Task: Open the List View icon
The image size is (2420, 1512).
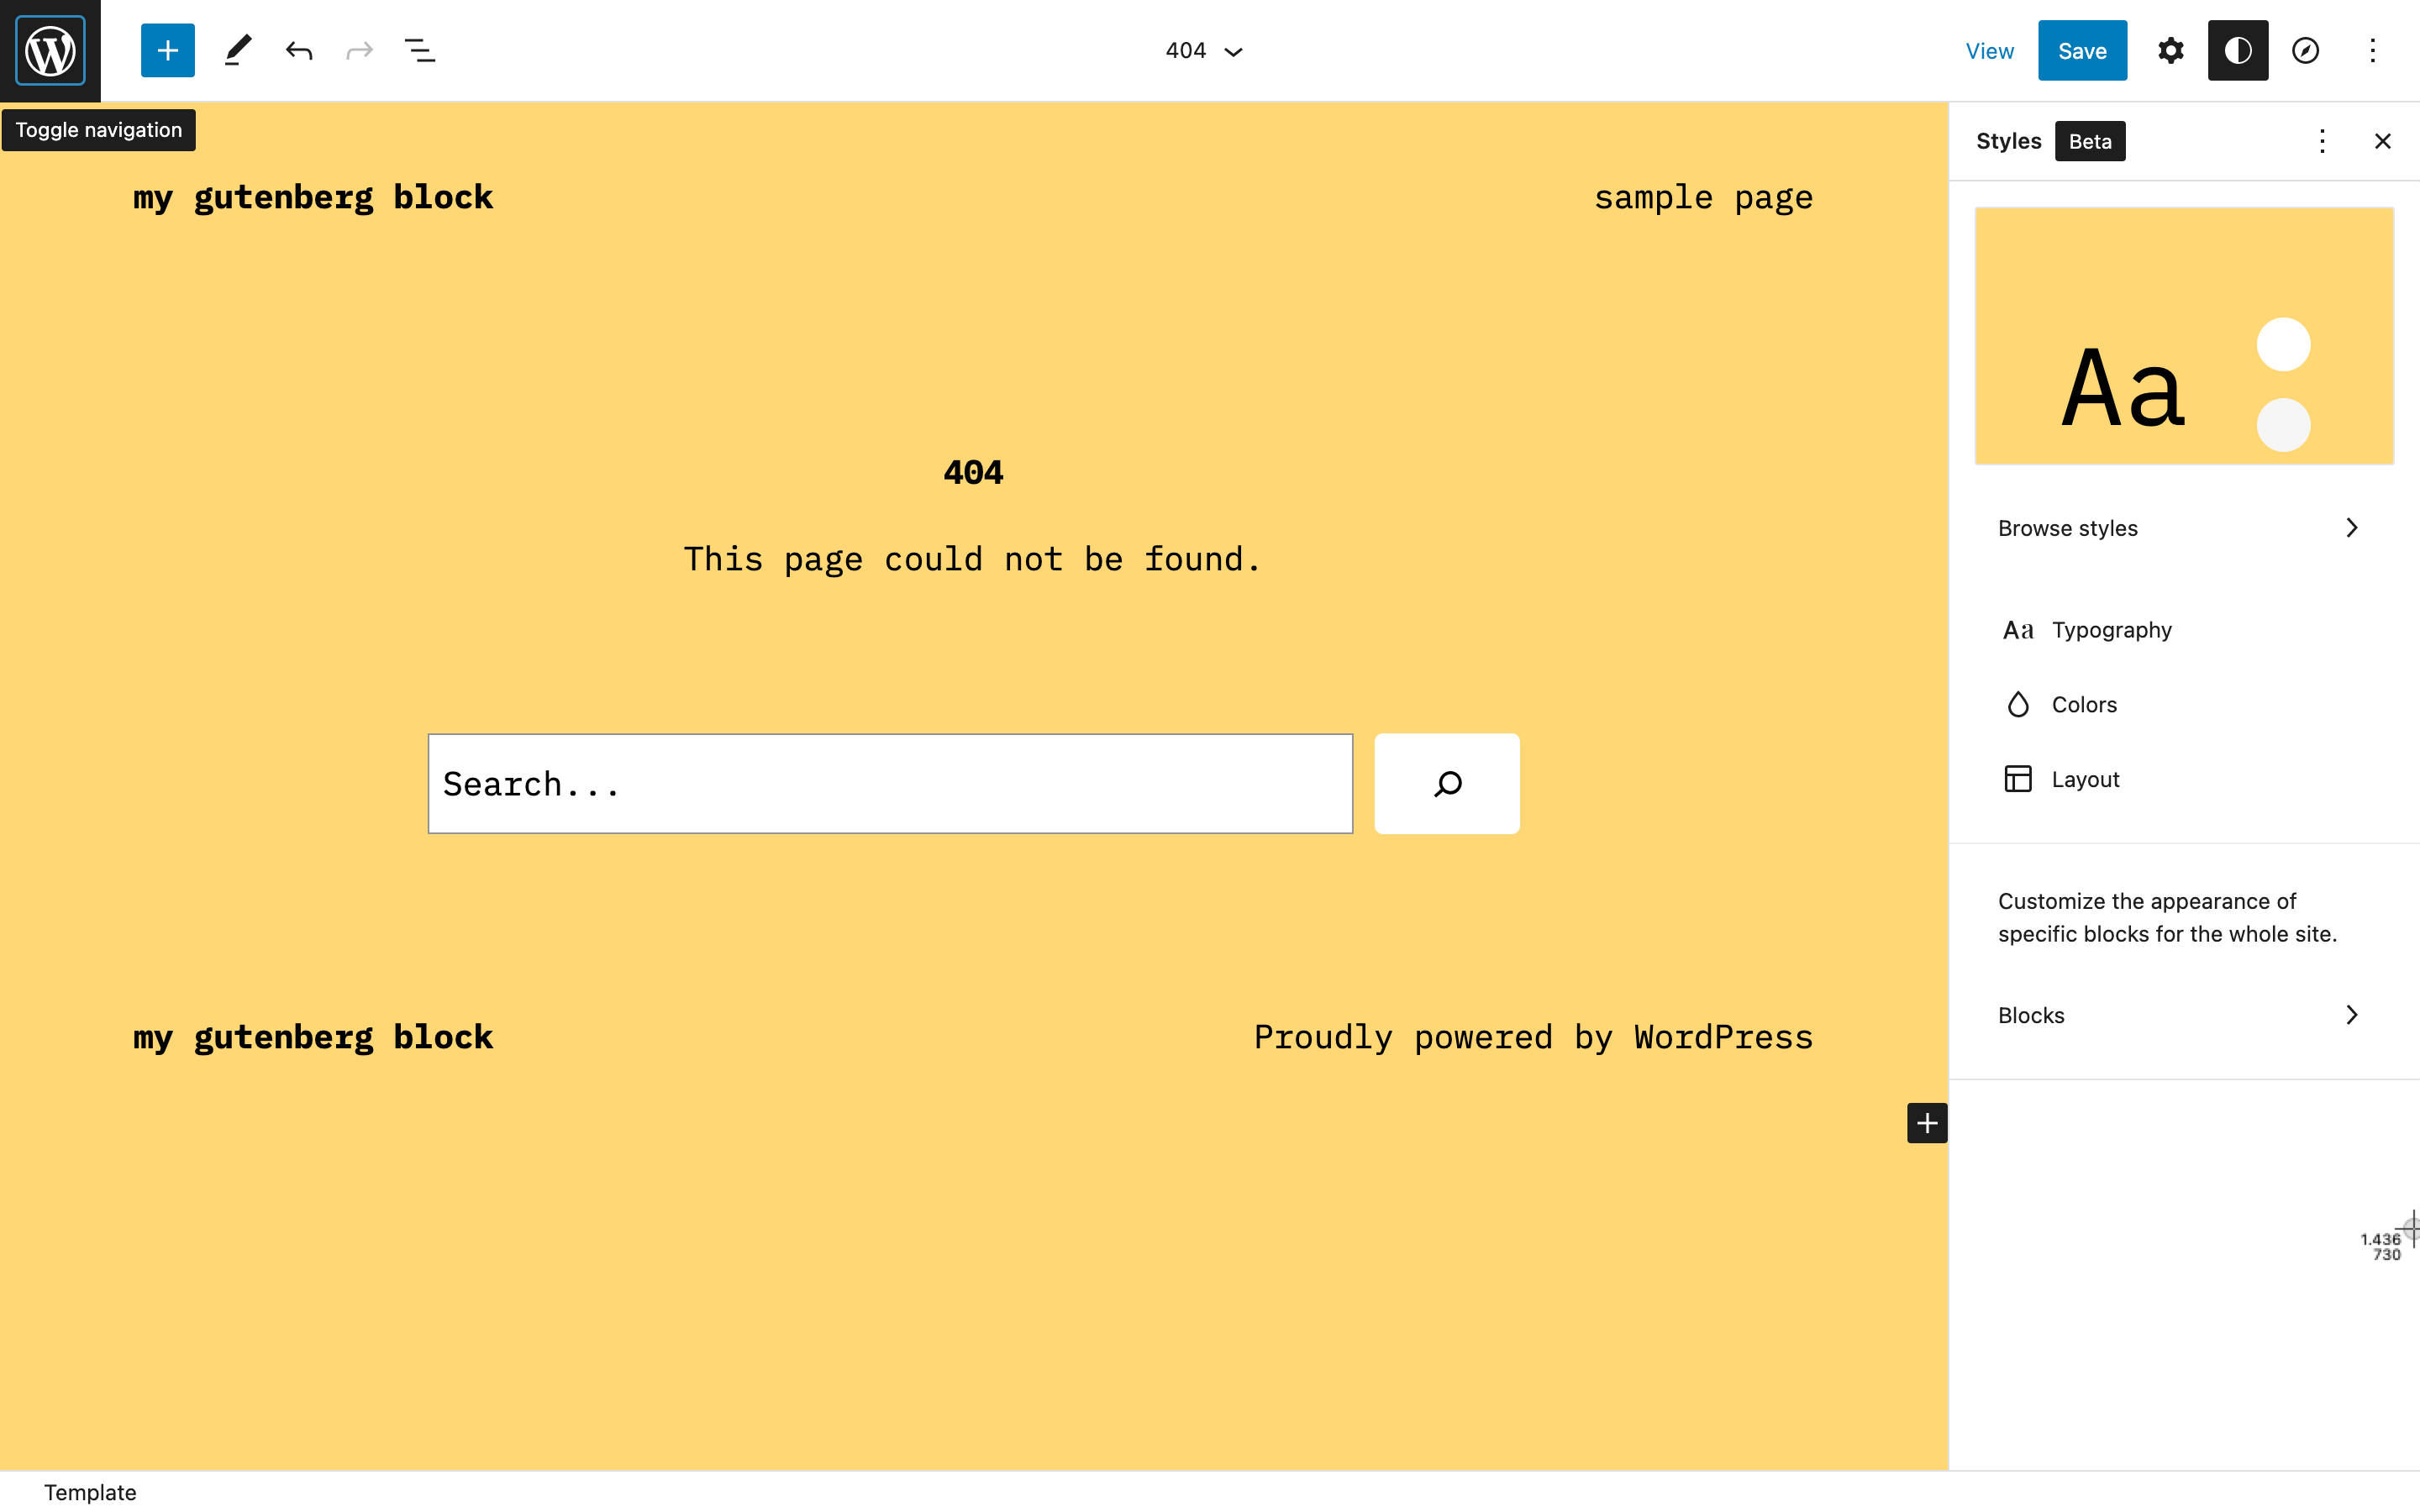Action: (420, 50)
